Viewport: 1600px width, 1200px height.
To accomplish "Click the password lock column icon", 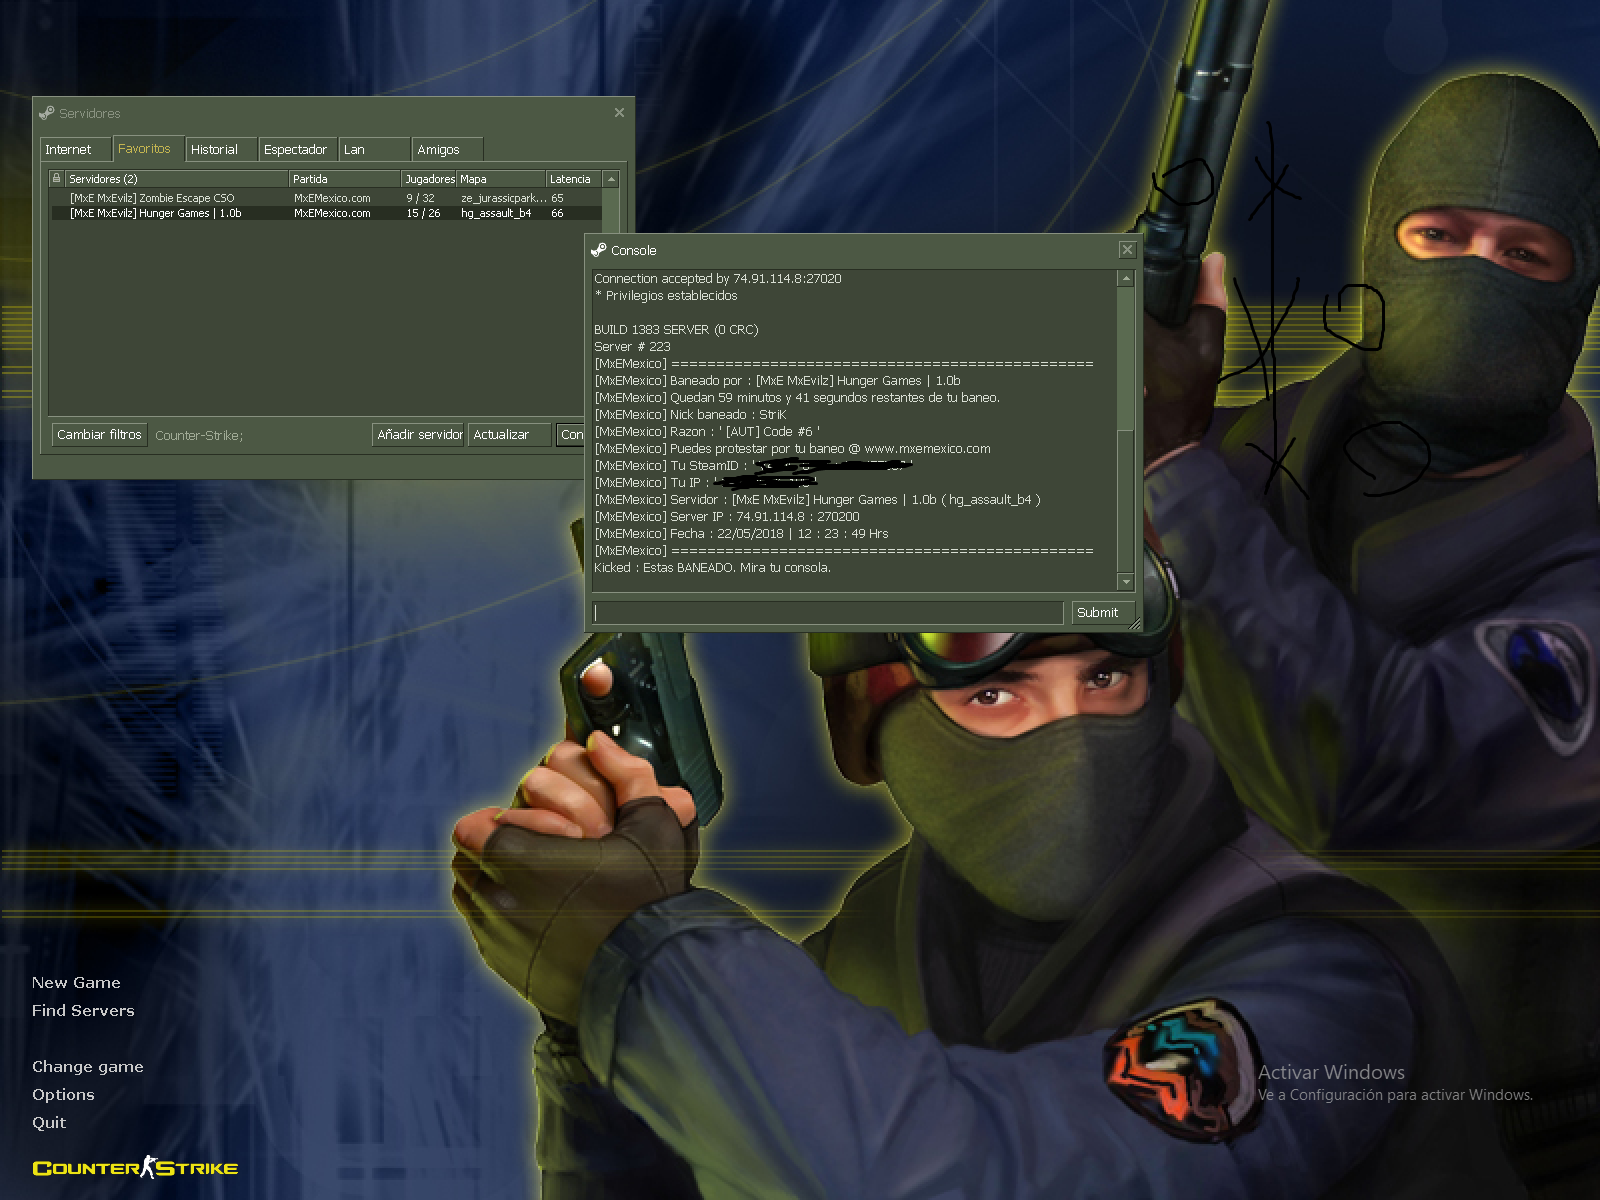I will click(57, 179).
